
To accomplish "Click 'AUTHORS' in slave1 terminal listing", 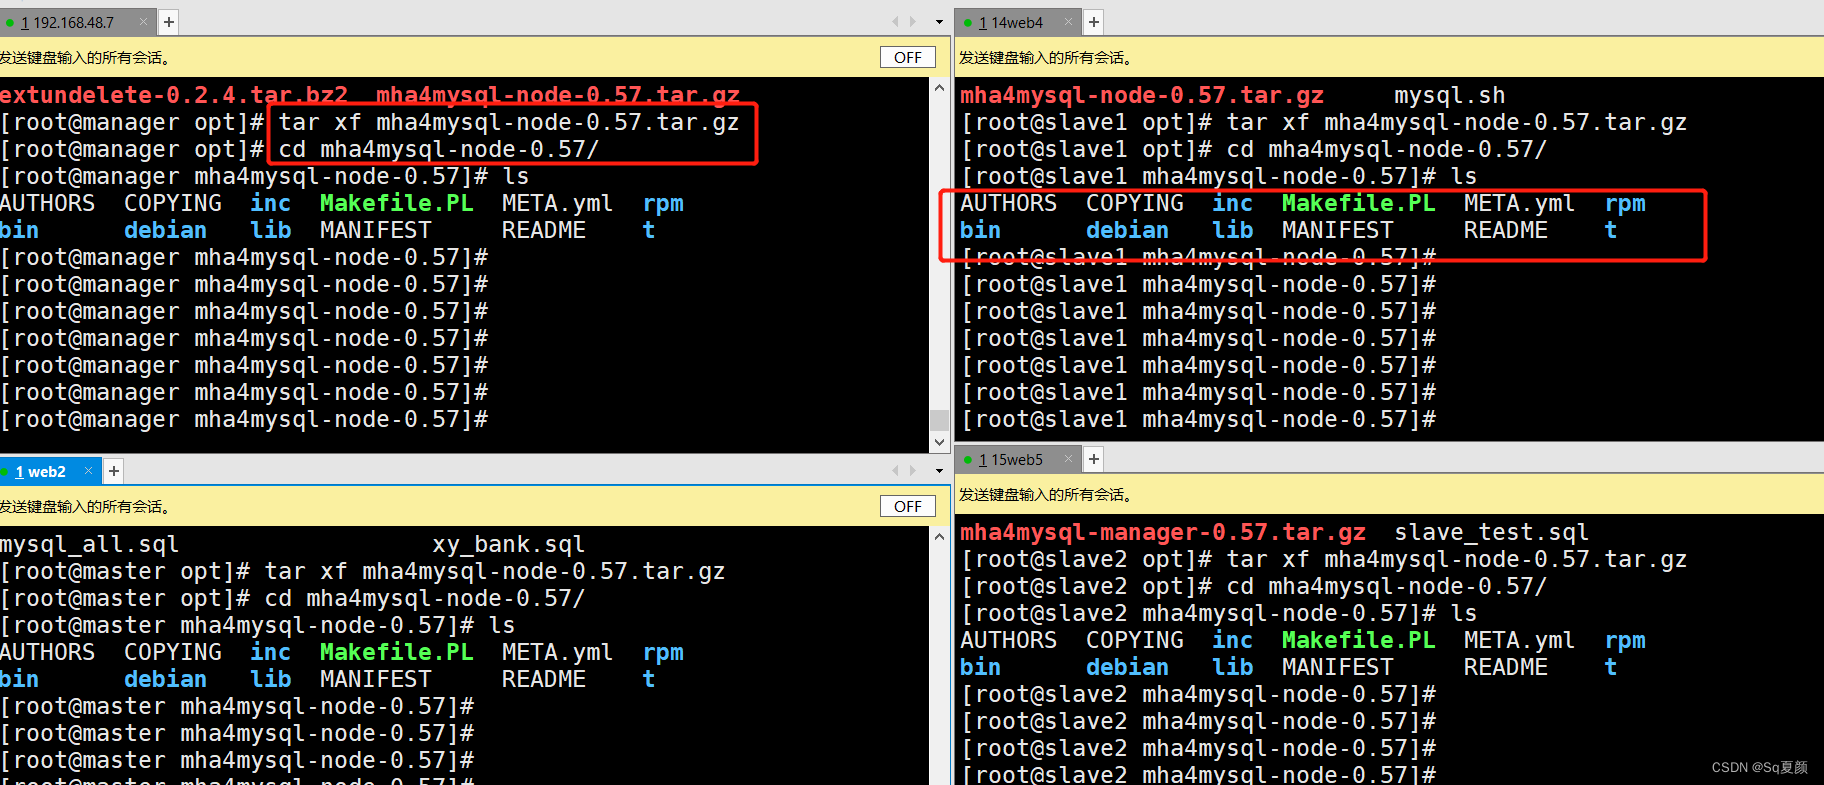I will click(x=1008, y=203).
